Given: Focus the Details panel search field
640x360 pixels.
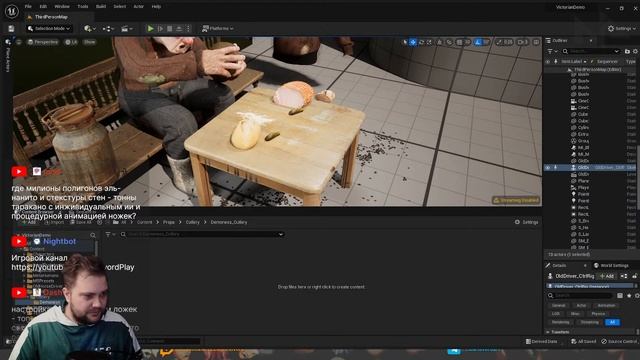Looking at the screenshot, I should tap(580, 296).
